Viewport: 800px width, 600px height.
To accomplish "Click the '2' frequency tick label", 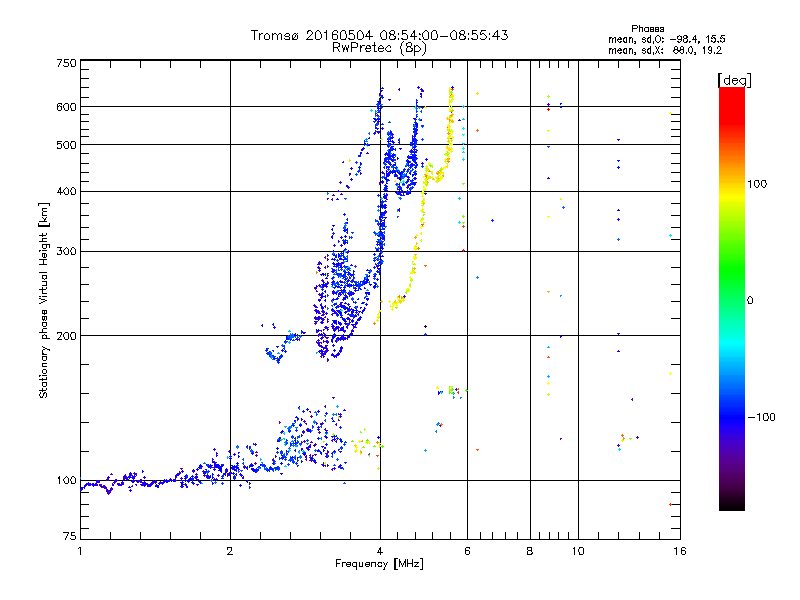I will 230,551.
